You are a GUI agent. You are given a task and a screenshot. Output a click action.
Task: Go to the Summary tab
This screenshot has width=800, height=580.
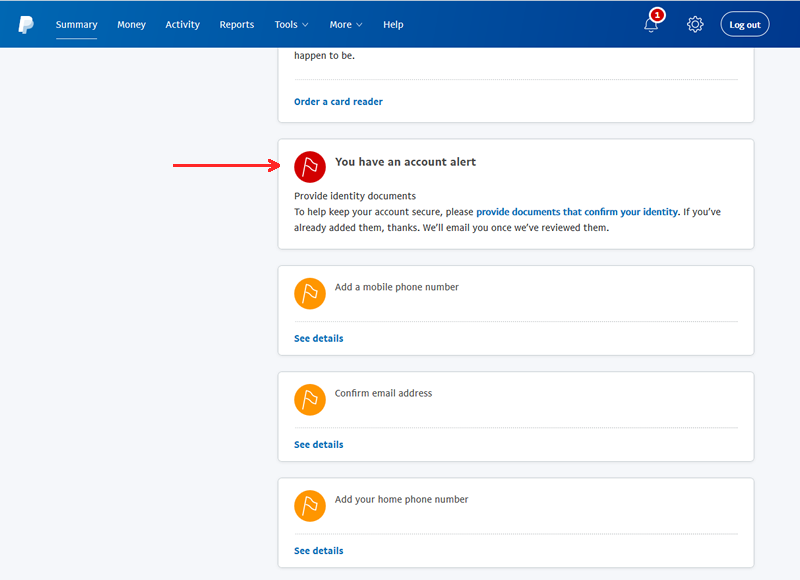coord(77,24)
